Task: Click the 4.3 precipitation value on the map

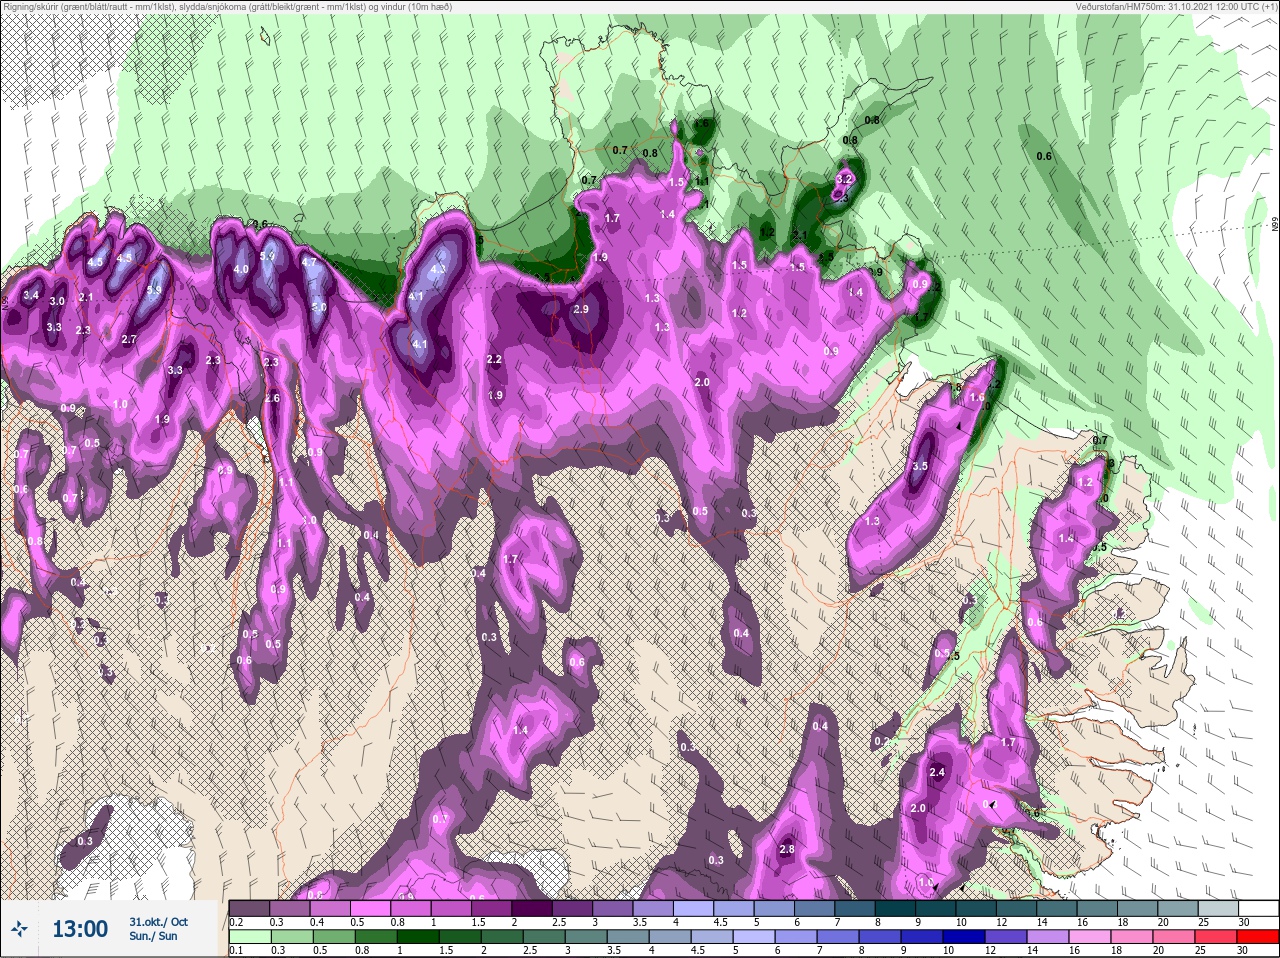Action: click(437, 270)
